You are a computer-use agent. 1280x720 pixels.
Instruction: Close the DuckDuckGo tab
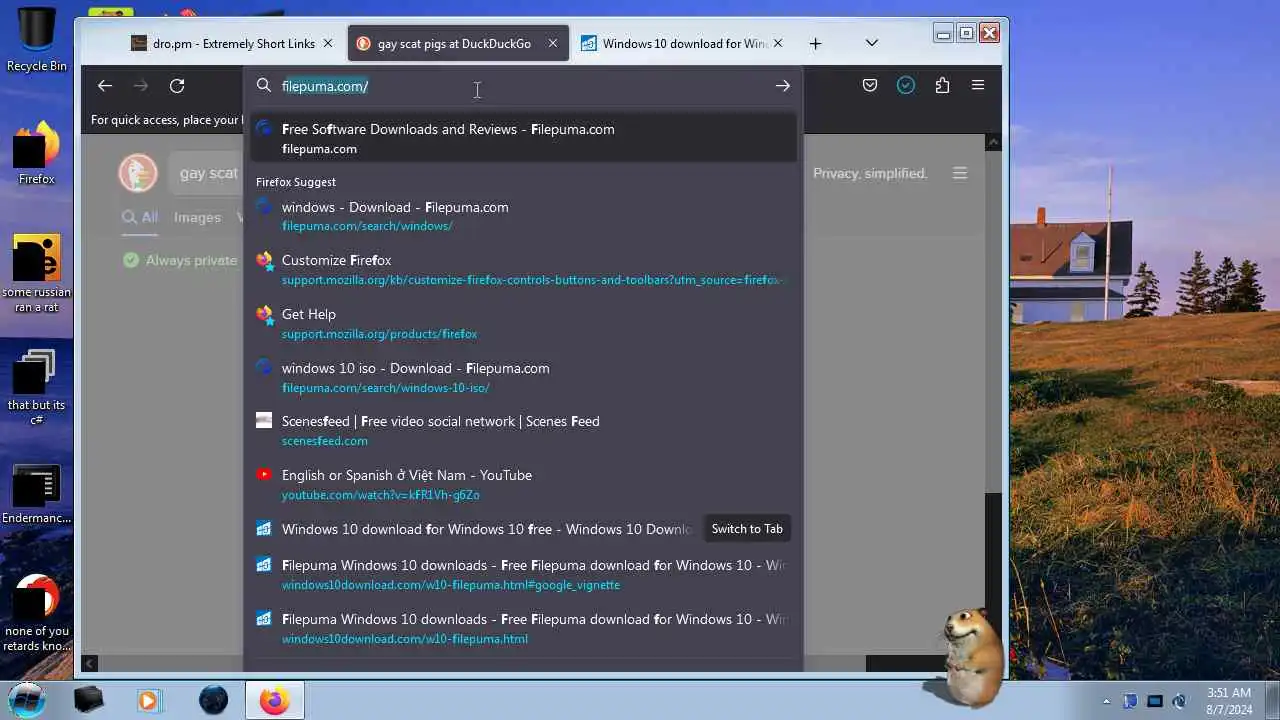click(552, 43)
